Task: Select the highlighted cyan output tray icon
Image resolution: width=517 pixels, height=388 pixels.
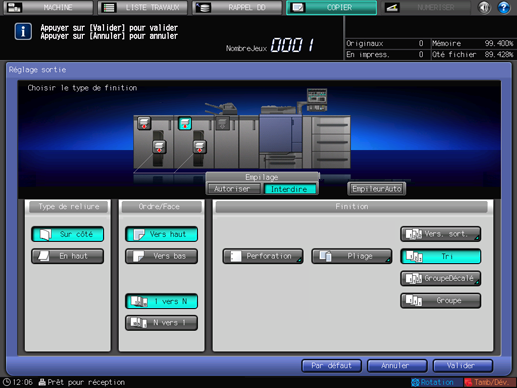Action: [185, 123]
